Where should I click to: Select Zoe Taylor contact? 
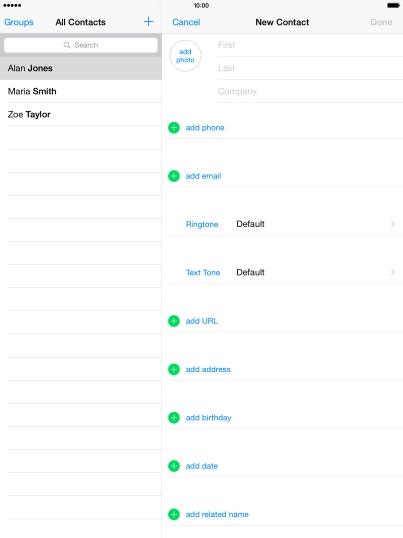[x=81, y=115]
